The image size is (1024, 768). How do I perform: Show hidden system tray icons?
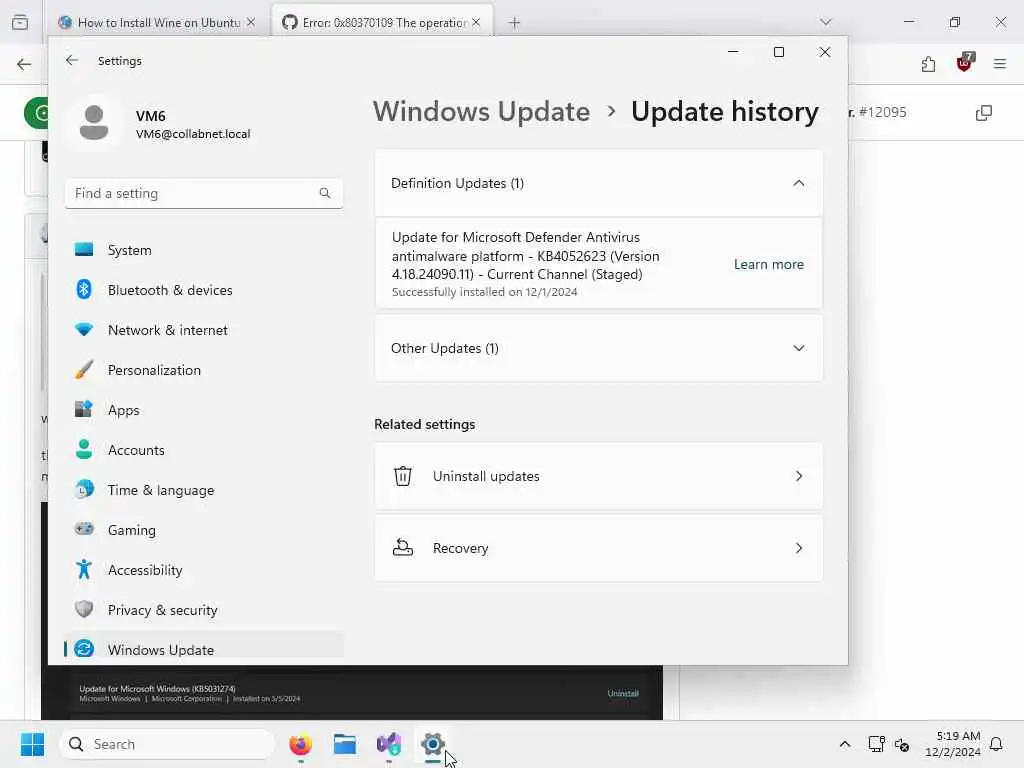pyautogui.click(x=844, y=744)
